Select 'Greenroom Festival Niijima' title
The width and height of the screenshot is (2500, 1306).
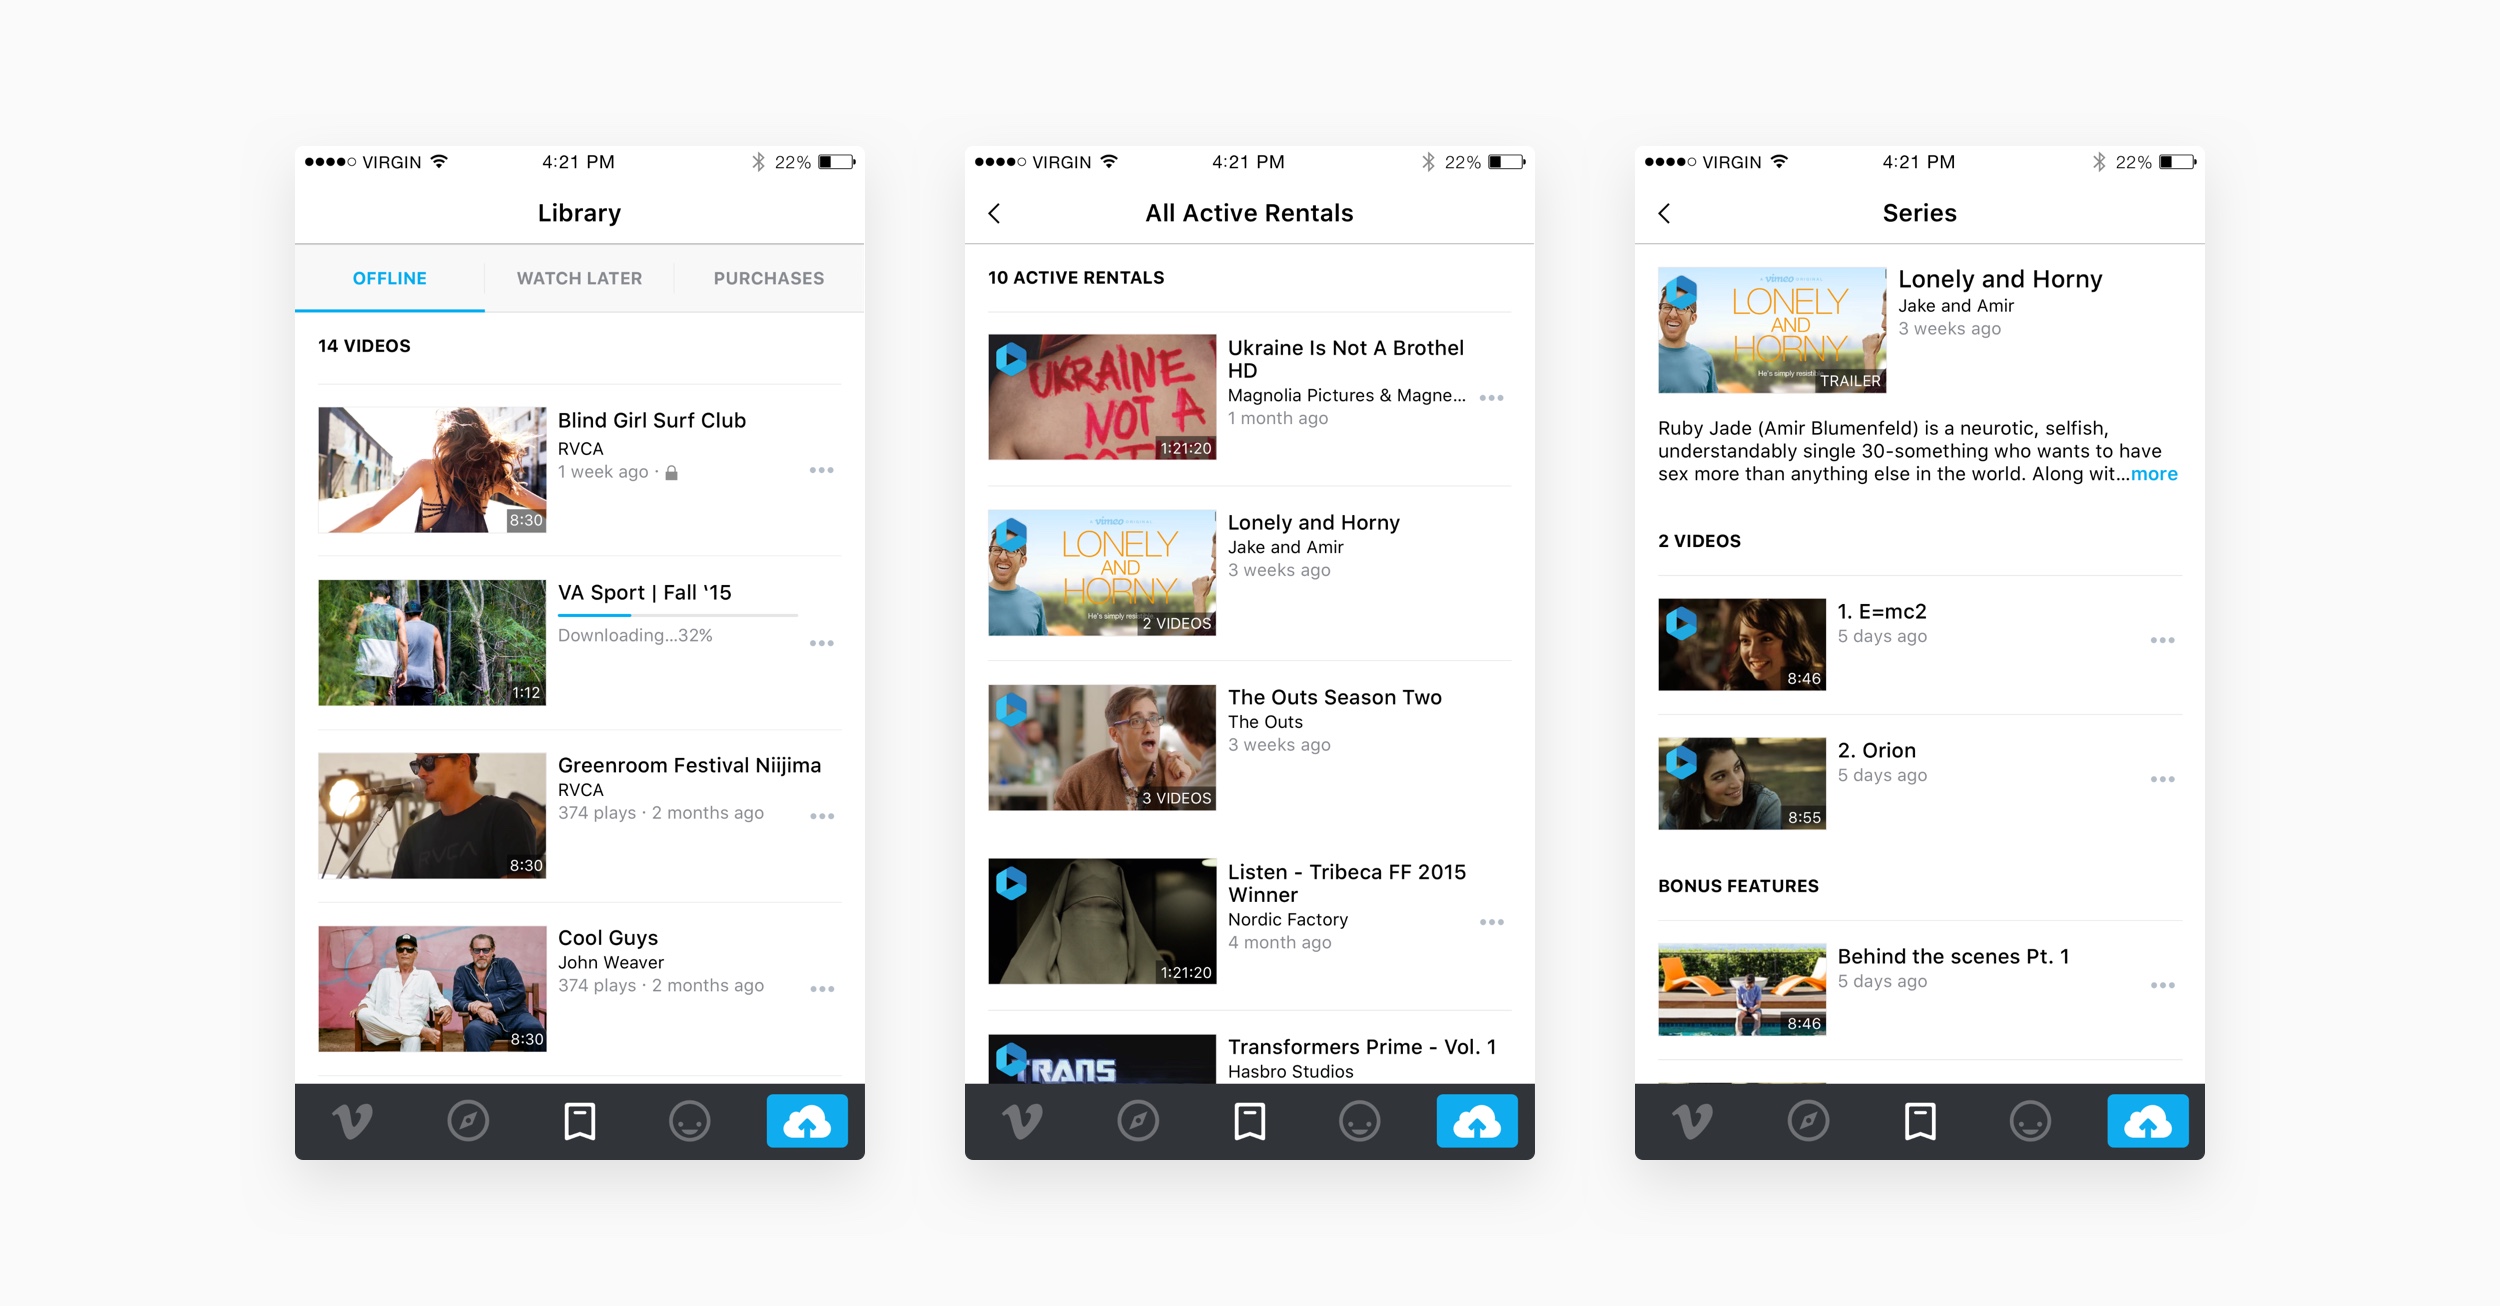[690, 766]
